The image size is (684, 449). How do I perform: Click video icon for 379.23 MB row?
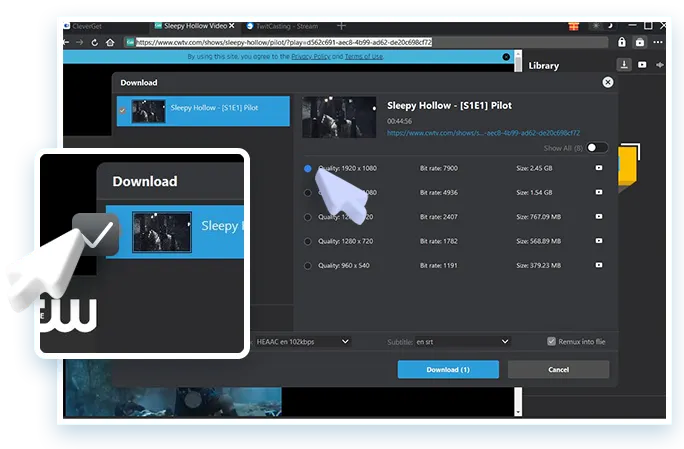(599, 265)
